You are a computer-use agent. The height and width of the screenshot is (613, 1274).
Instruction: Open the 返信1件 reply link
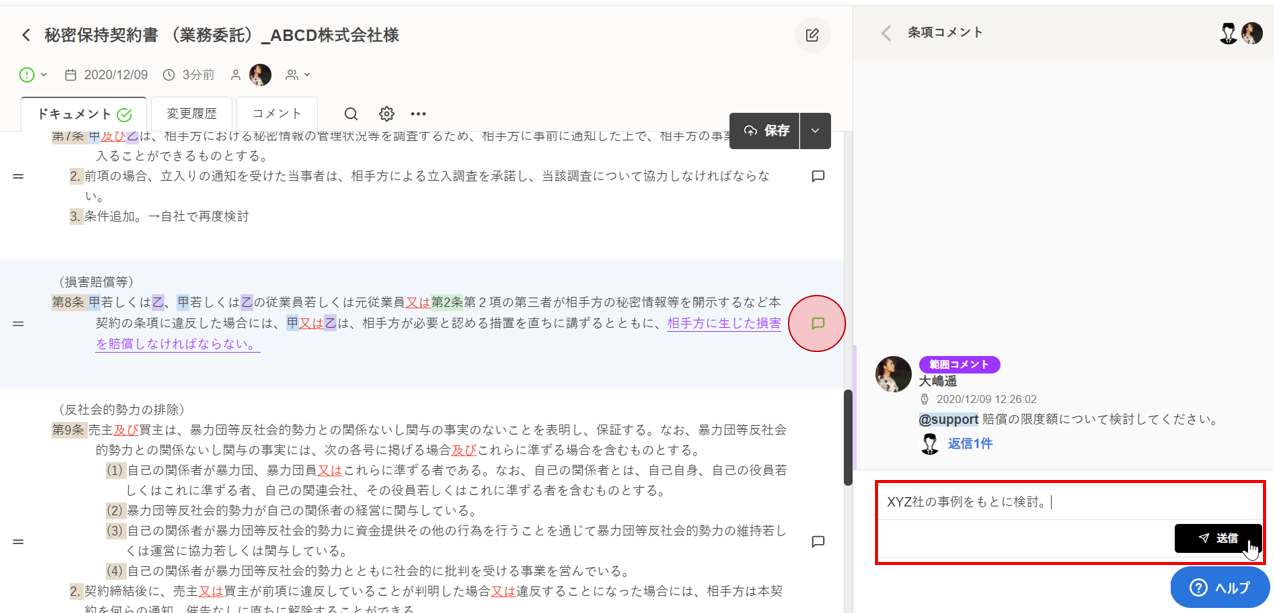[x=970, y=443]
